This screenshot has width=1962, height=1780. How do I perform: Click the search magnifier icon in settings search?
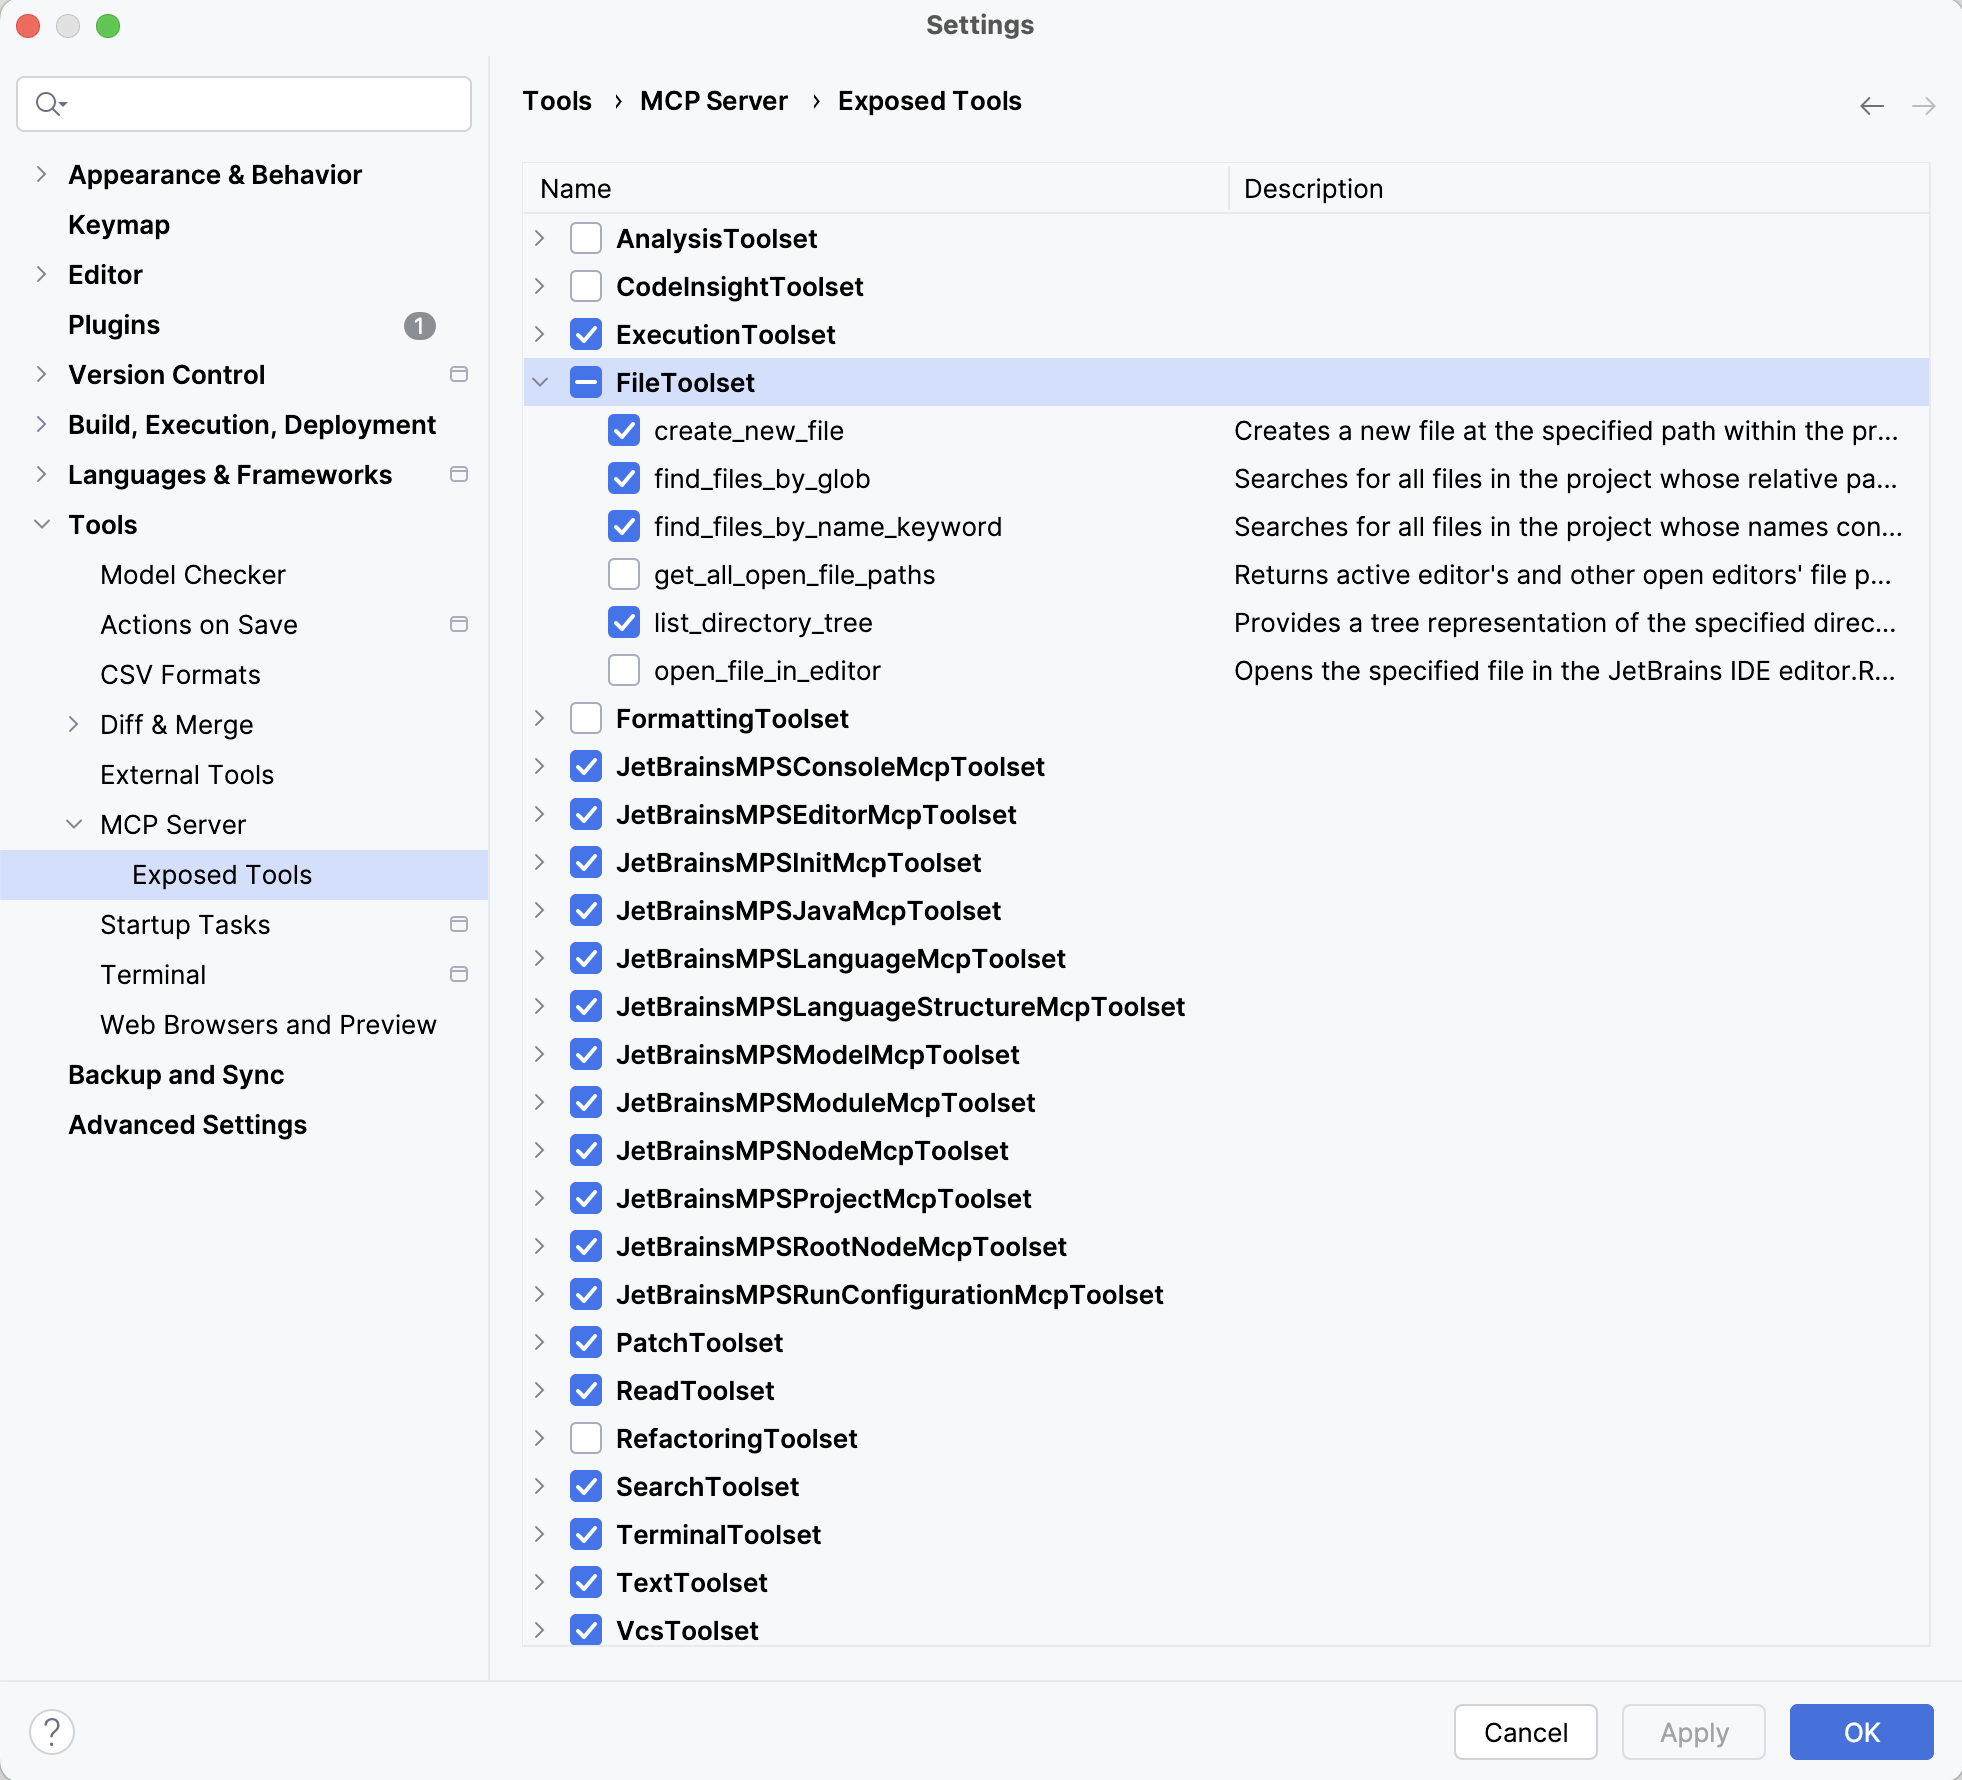(50, 104)
